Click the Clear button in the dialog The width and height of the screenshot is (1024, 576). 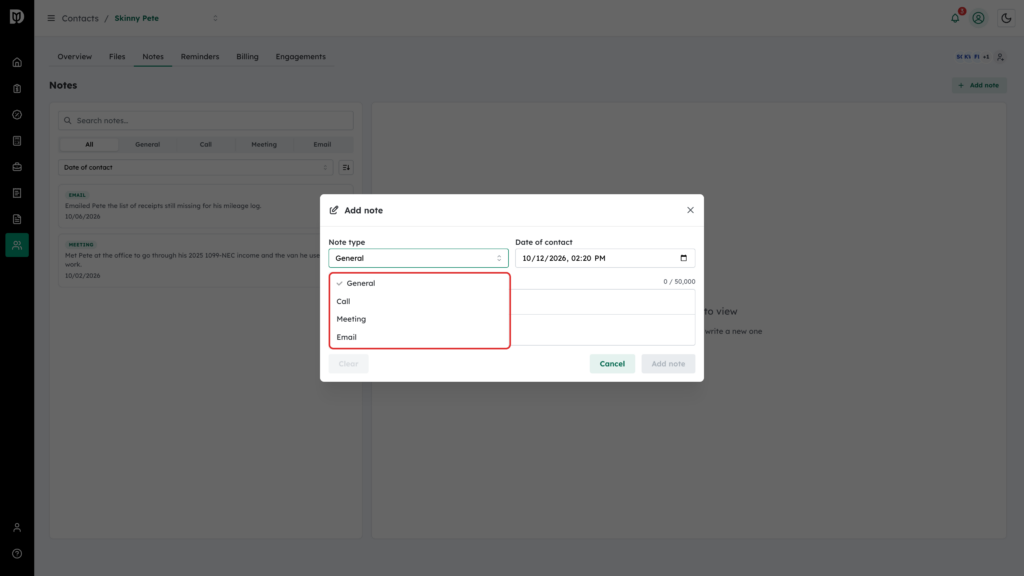[x=348, y=364]
